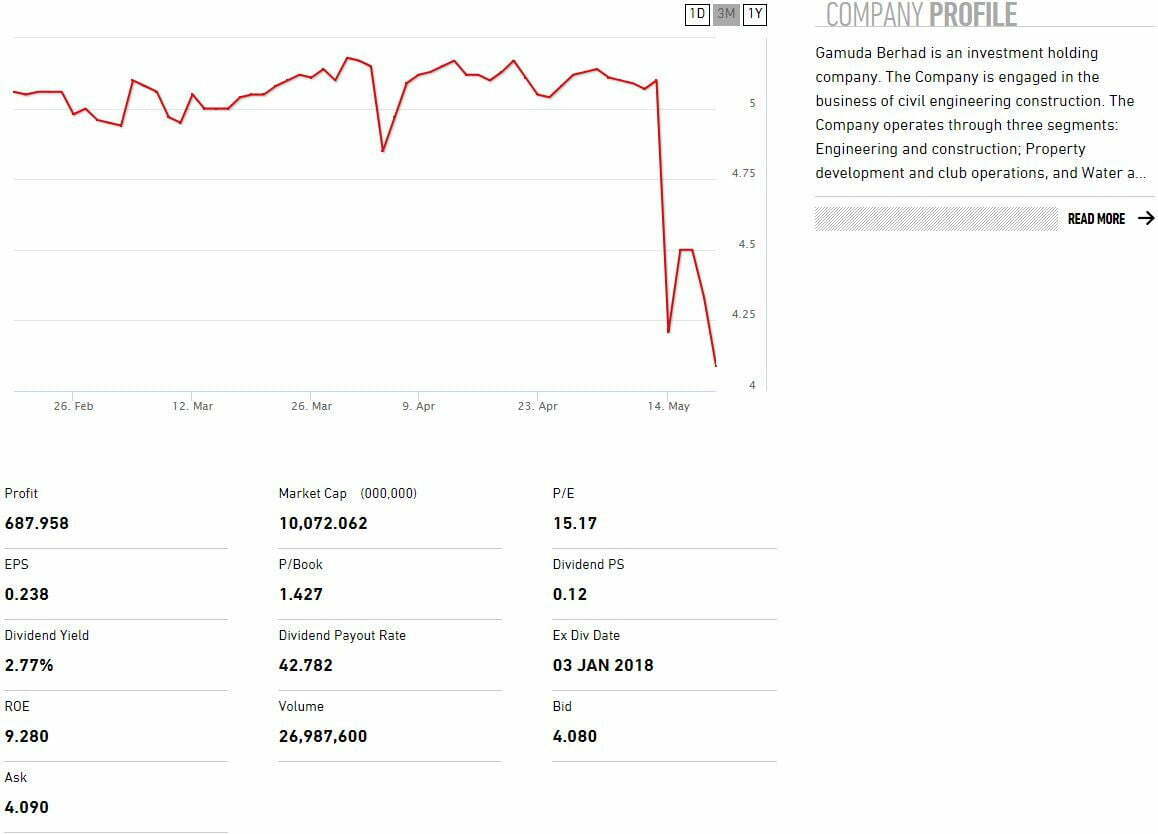Click the arrow icon beside READ MORE
The image size is (1158, 834).
point(1146,218)
